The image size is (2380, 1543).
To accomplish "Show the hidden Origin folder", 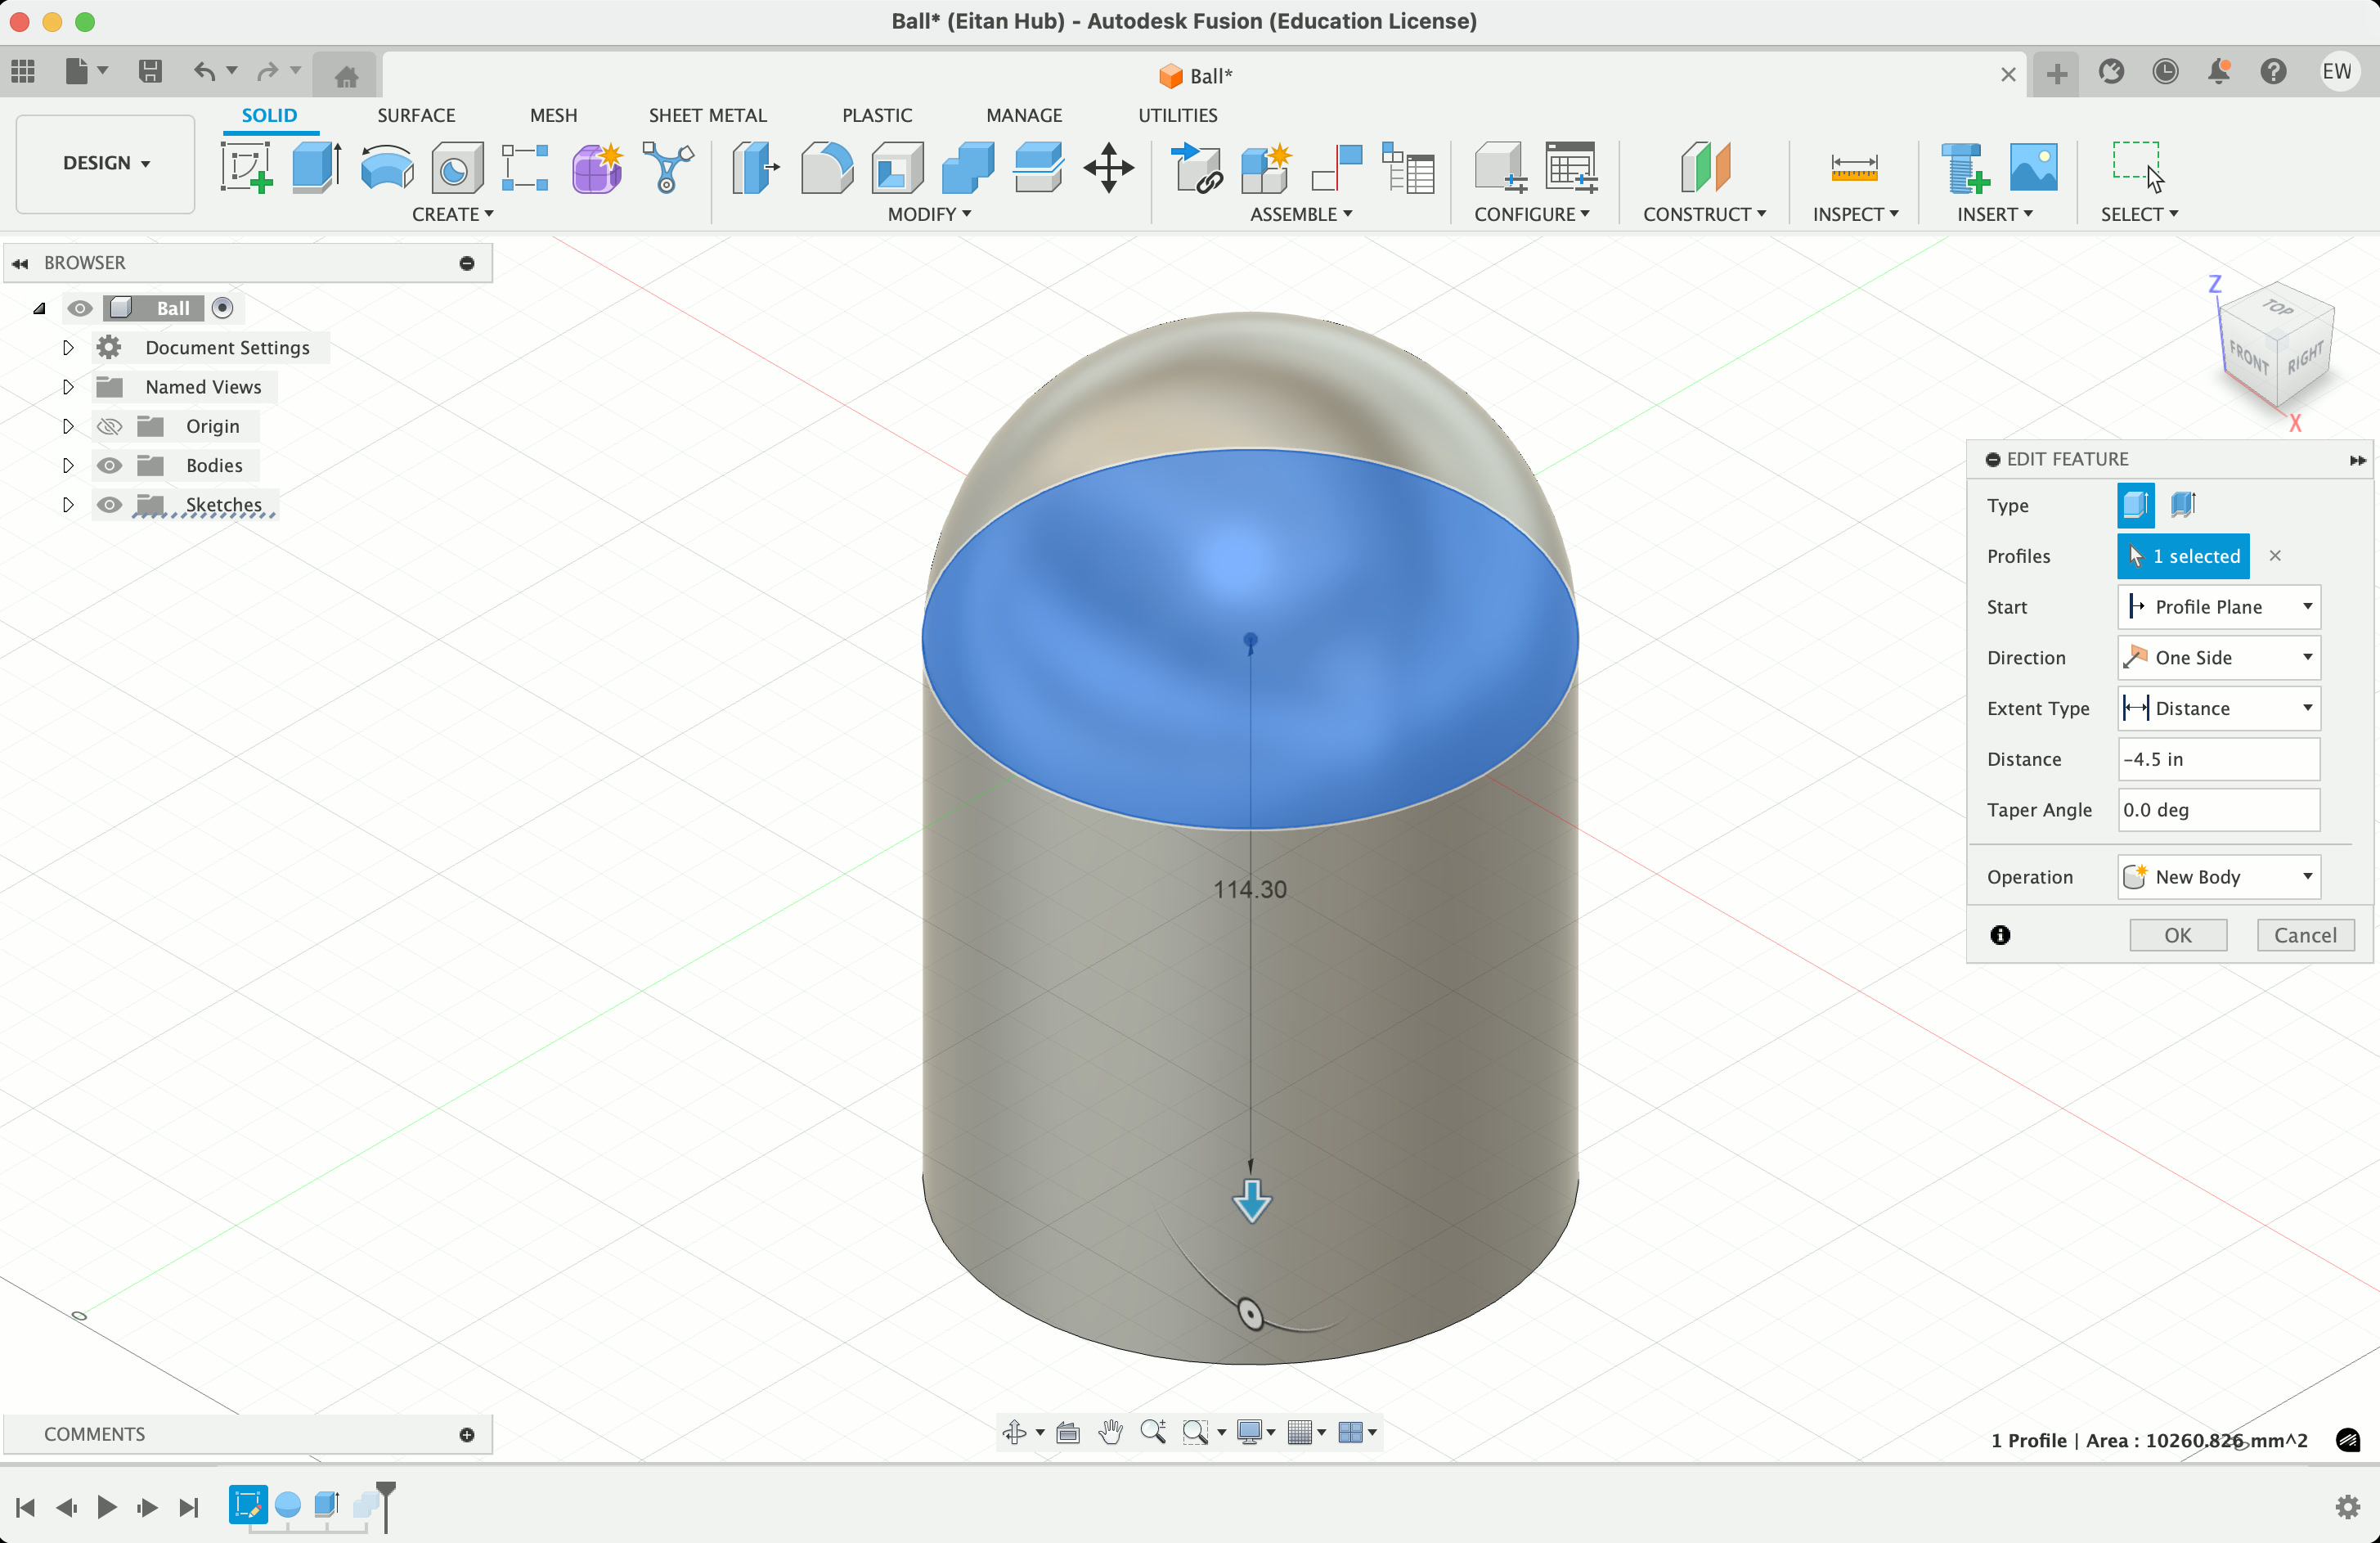I will click(x=109, y=426).
